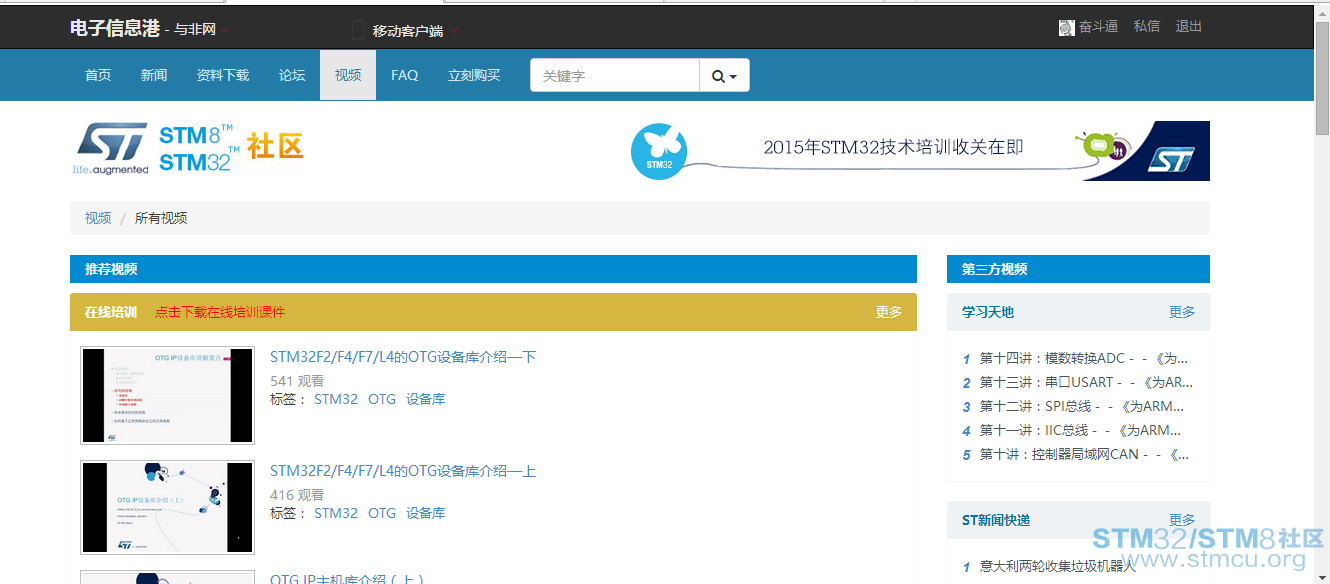Click STM32 tag under the 541 观看 video

336,399
